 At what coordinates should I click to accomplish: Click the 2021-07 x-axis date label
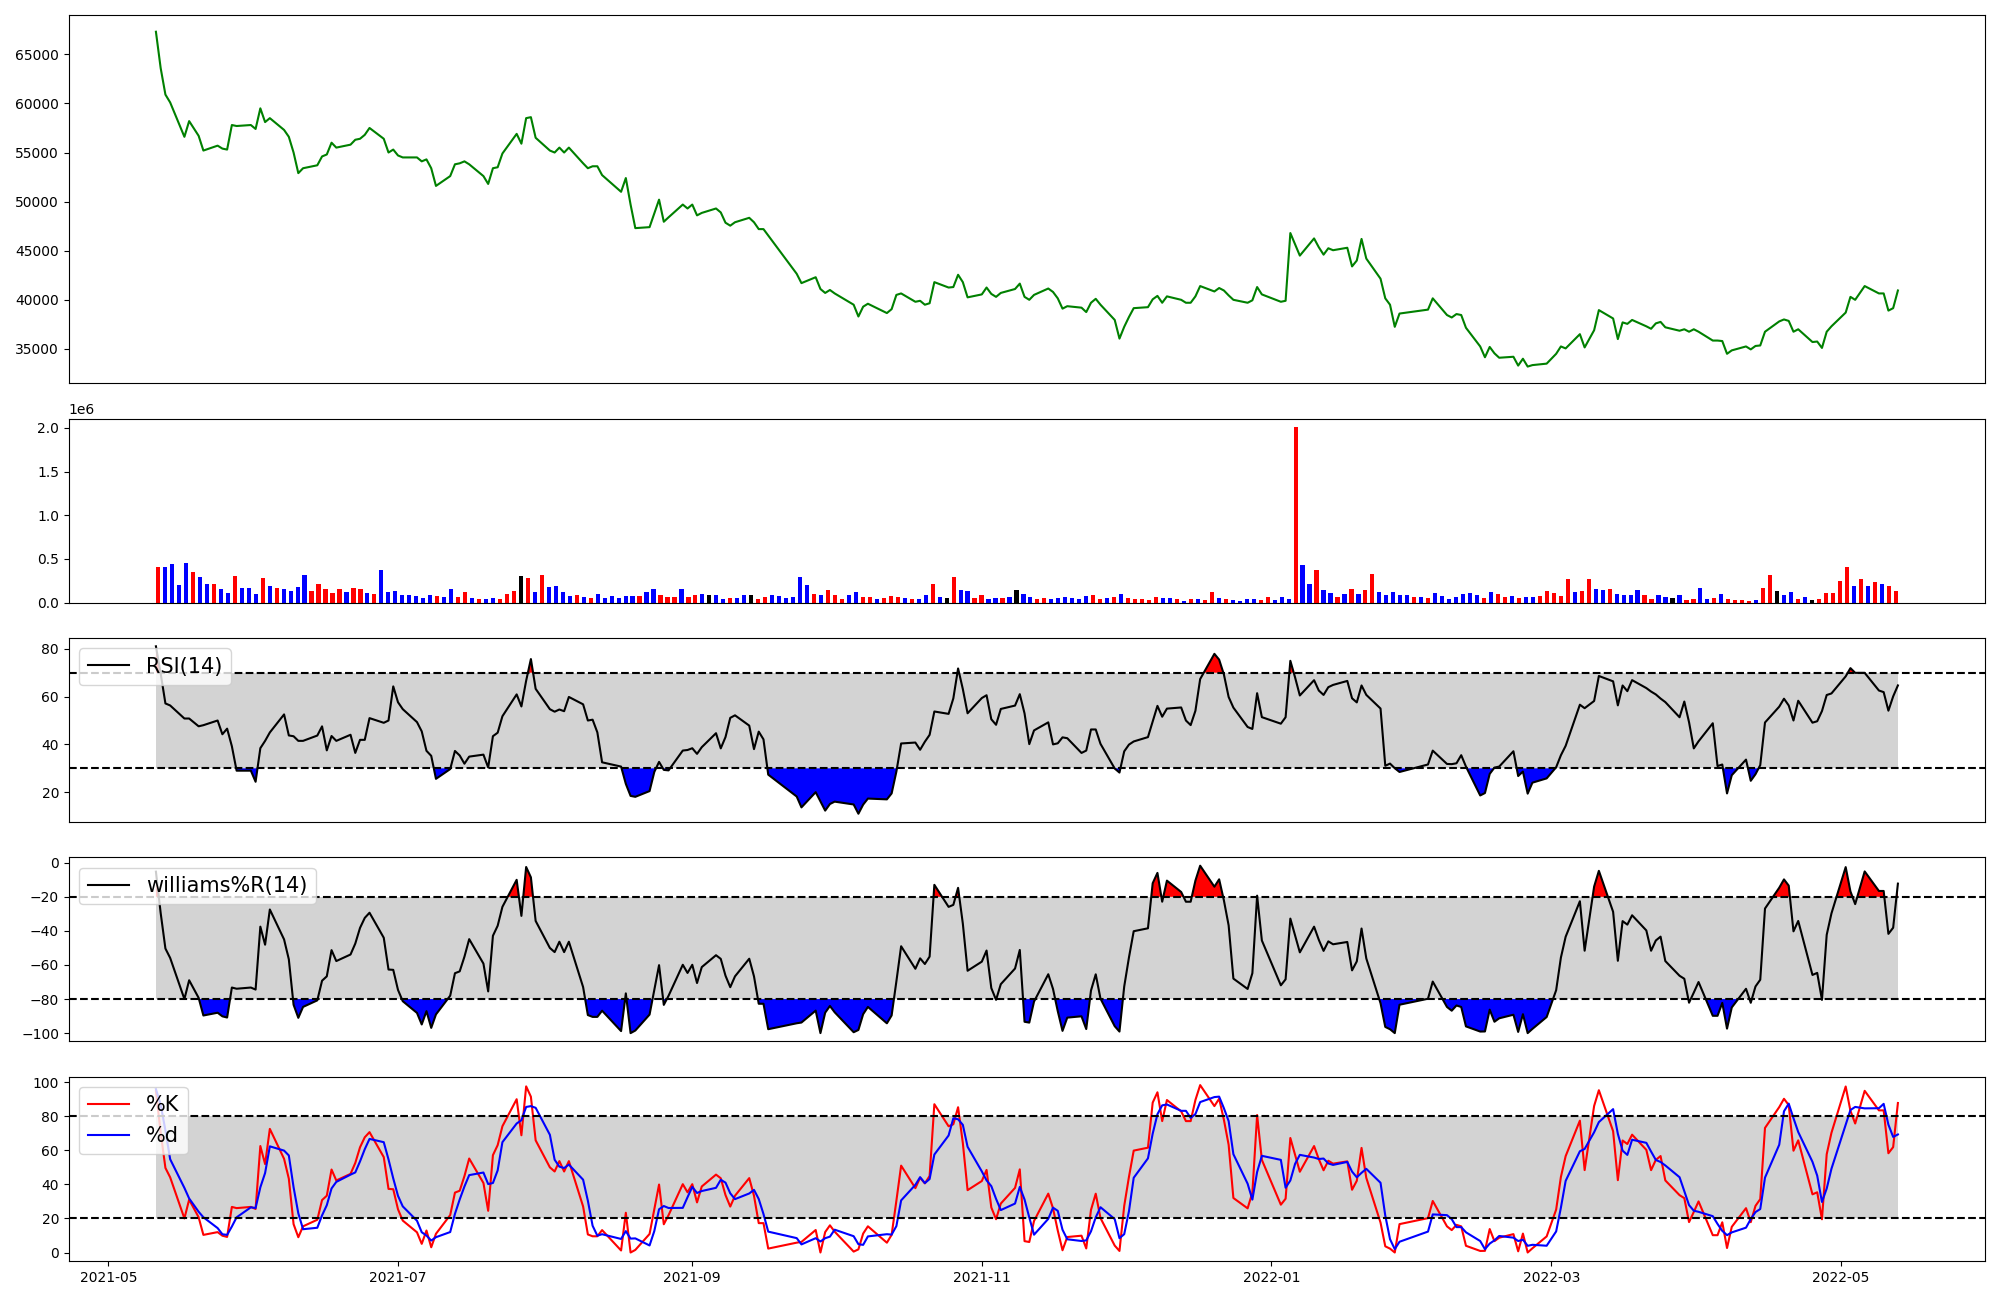point(398,1277)
